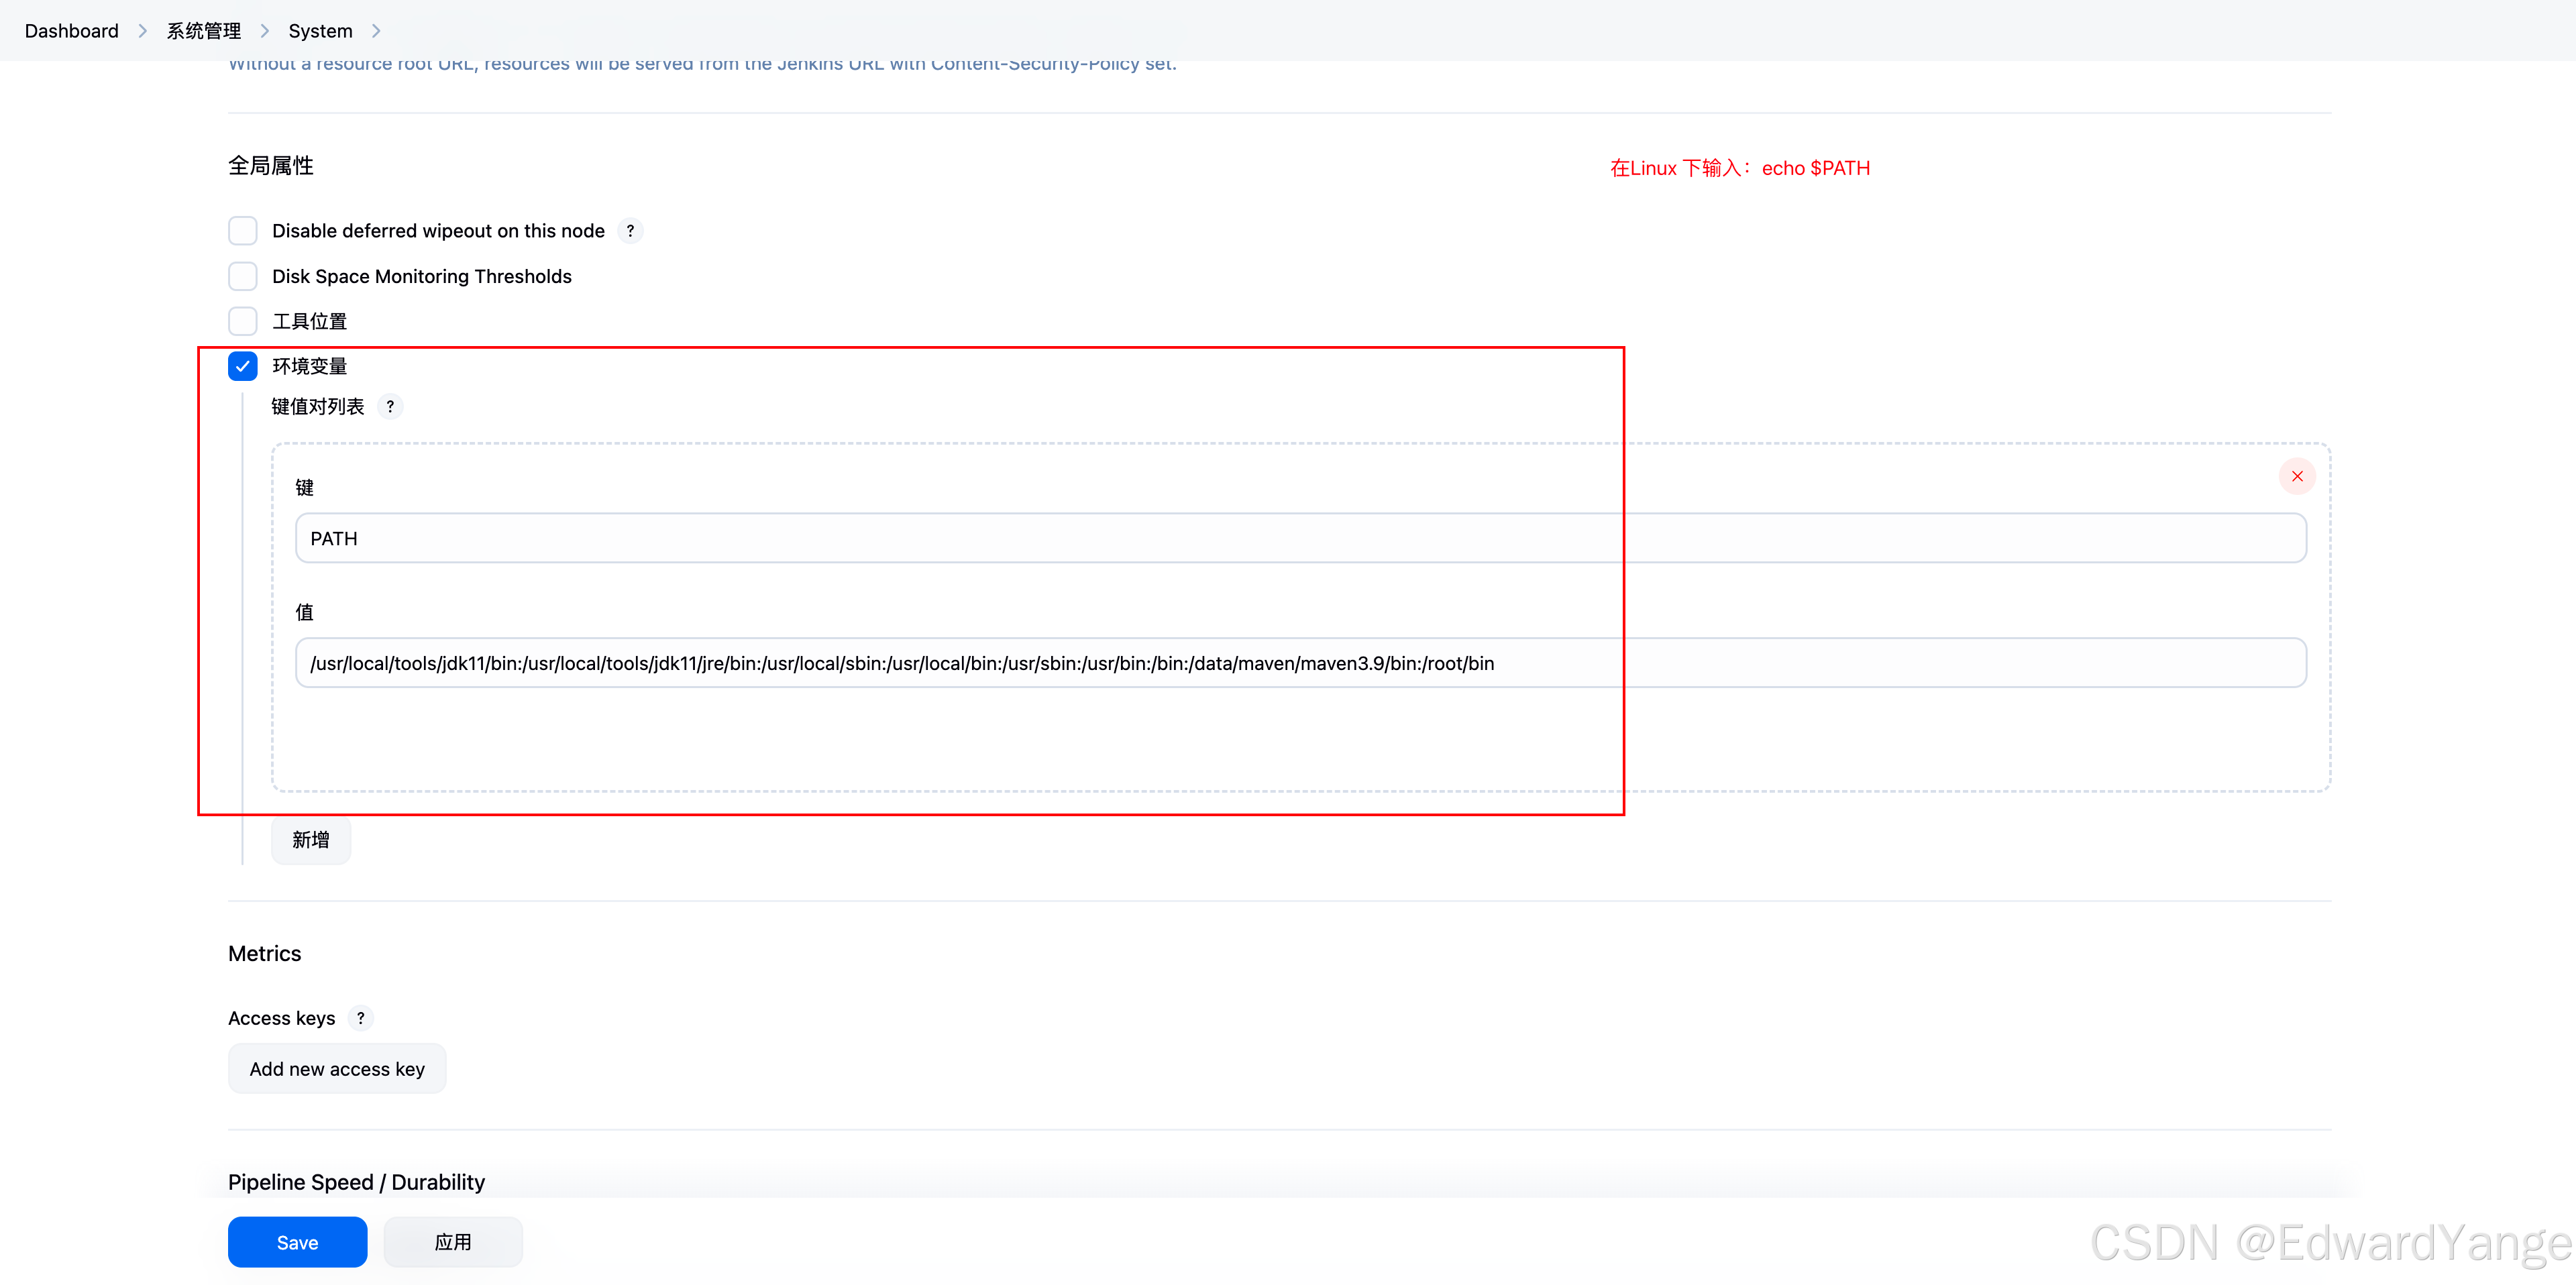Open help for Disable deferred wipeout
Viewport: 2576px width, 1285px height.
point(631,230)
